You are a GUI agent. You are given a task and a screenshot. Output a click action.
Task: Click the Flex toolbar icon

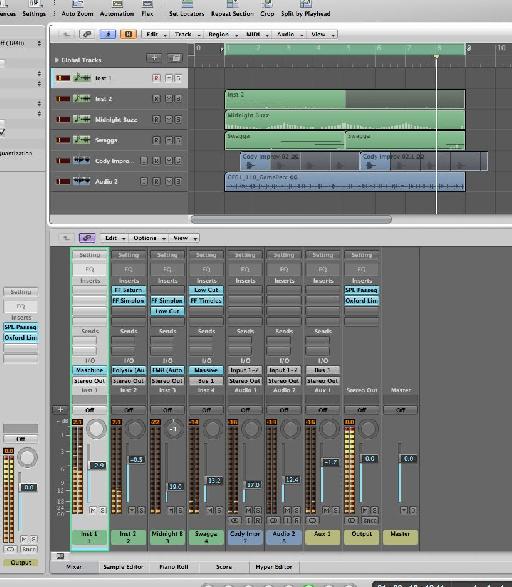[x=147, y=4]
